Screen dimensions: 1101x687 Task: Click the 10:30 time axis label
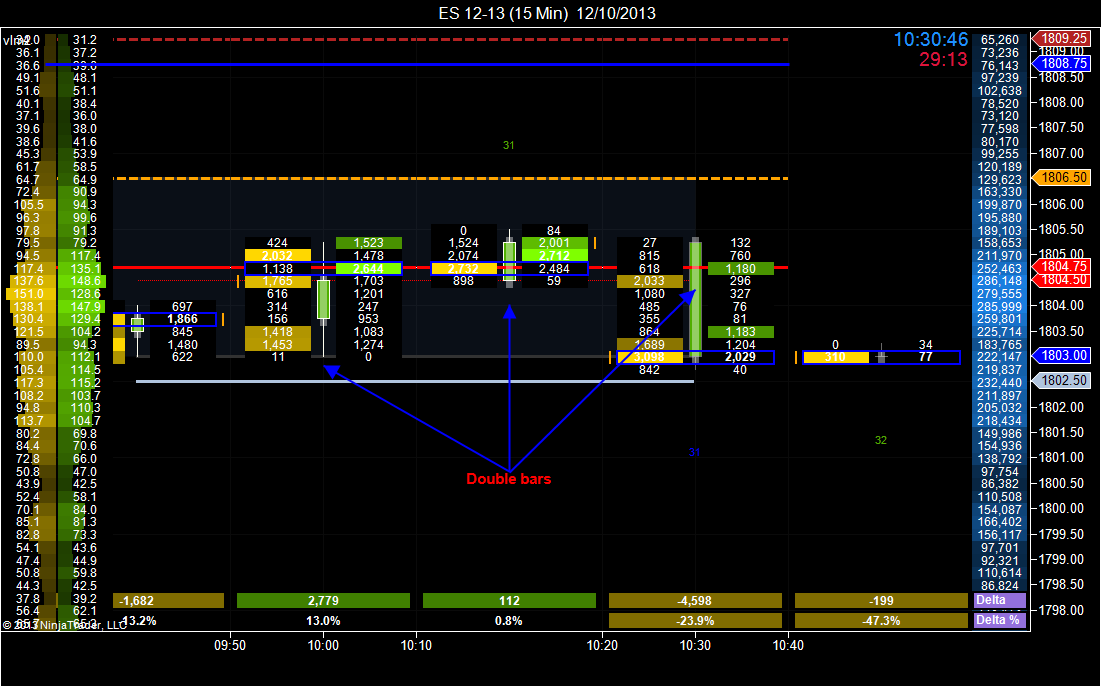pyautogui.click(x=695, y=646)
